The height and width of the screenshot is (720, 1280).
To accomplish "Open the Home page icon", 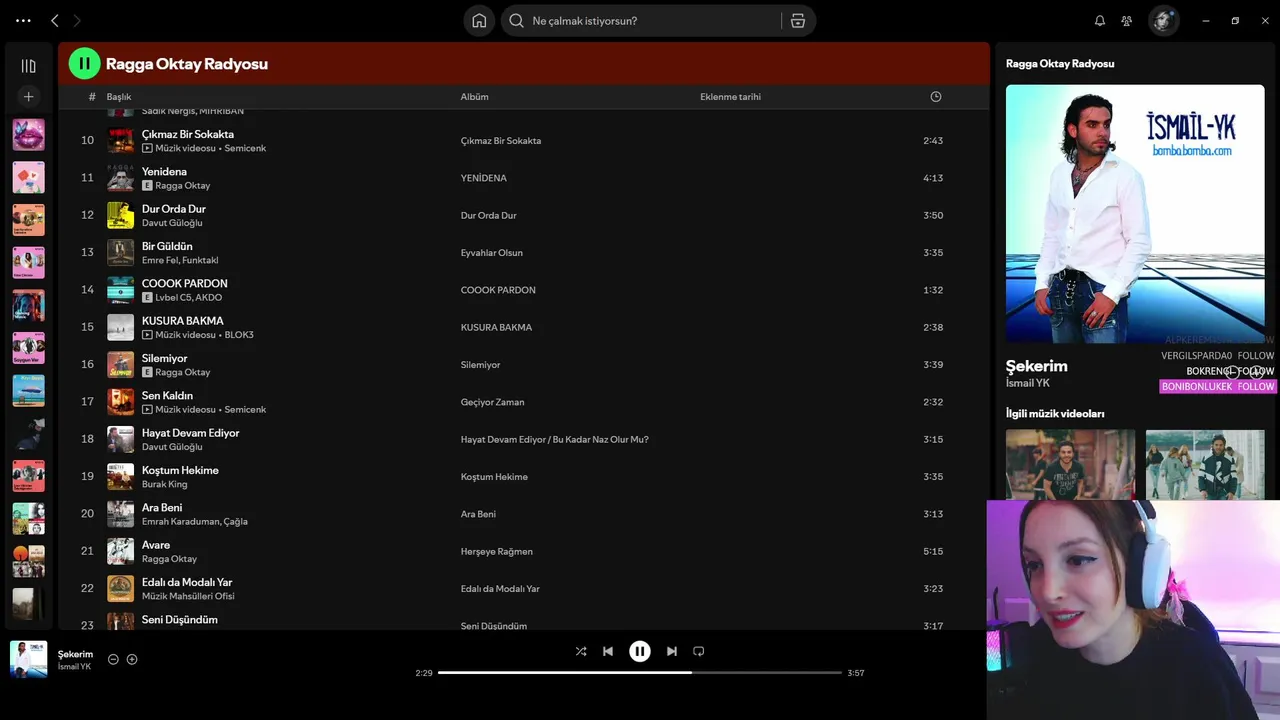I will 479,20.
